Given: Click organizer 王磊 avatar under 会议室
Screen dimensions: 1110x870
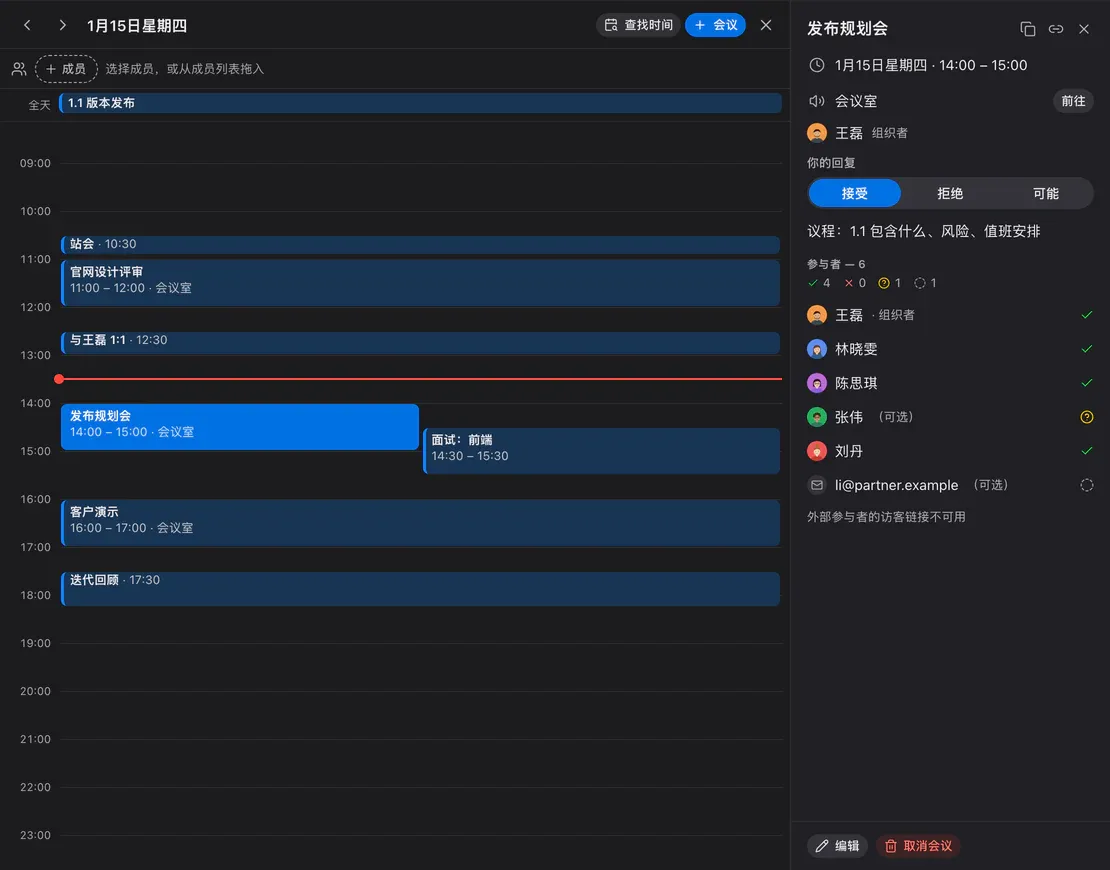Looking at the screenshot, I should (x=817, y=133).
